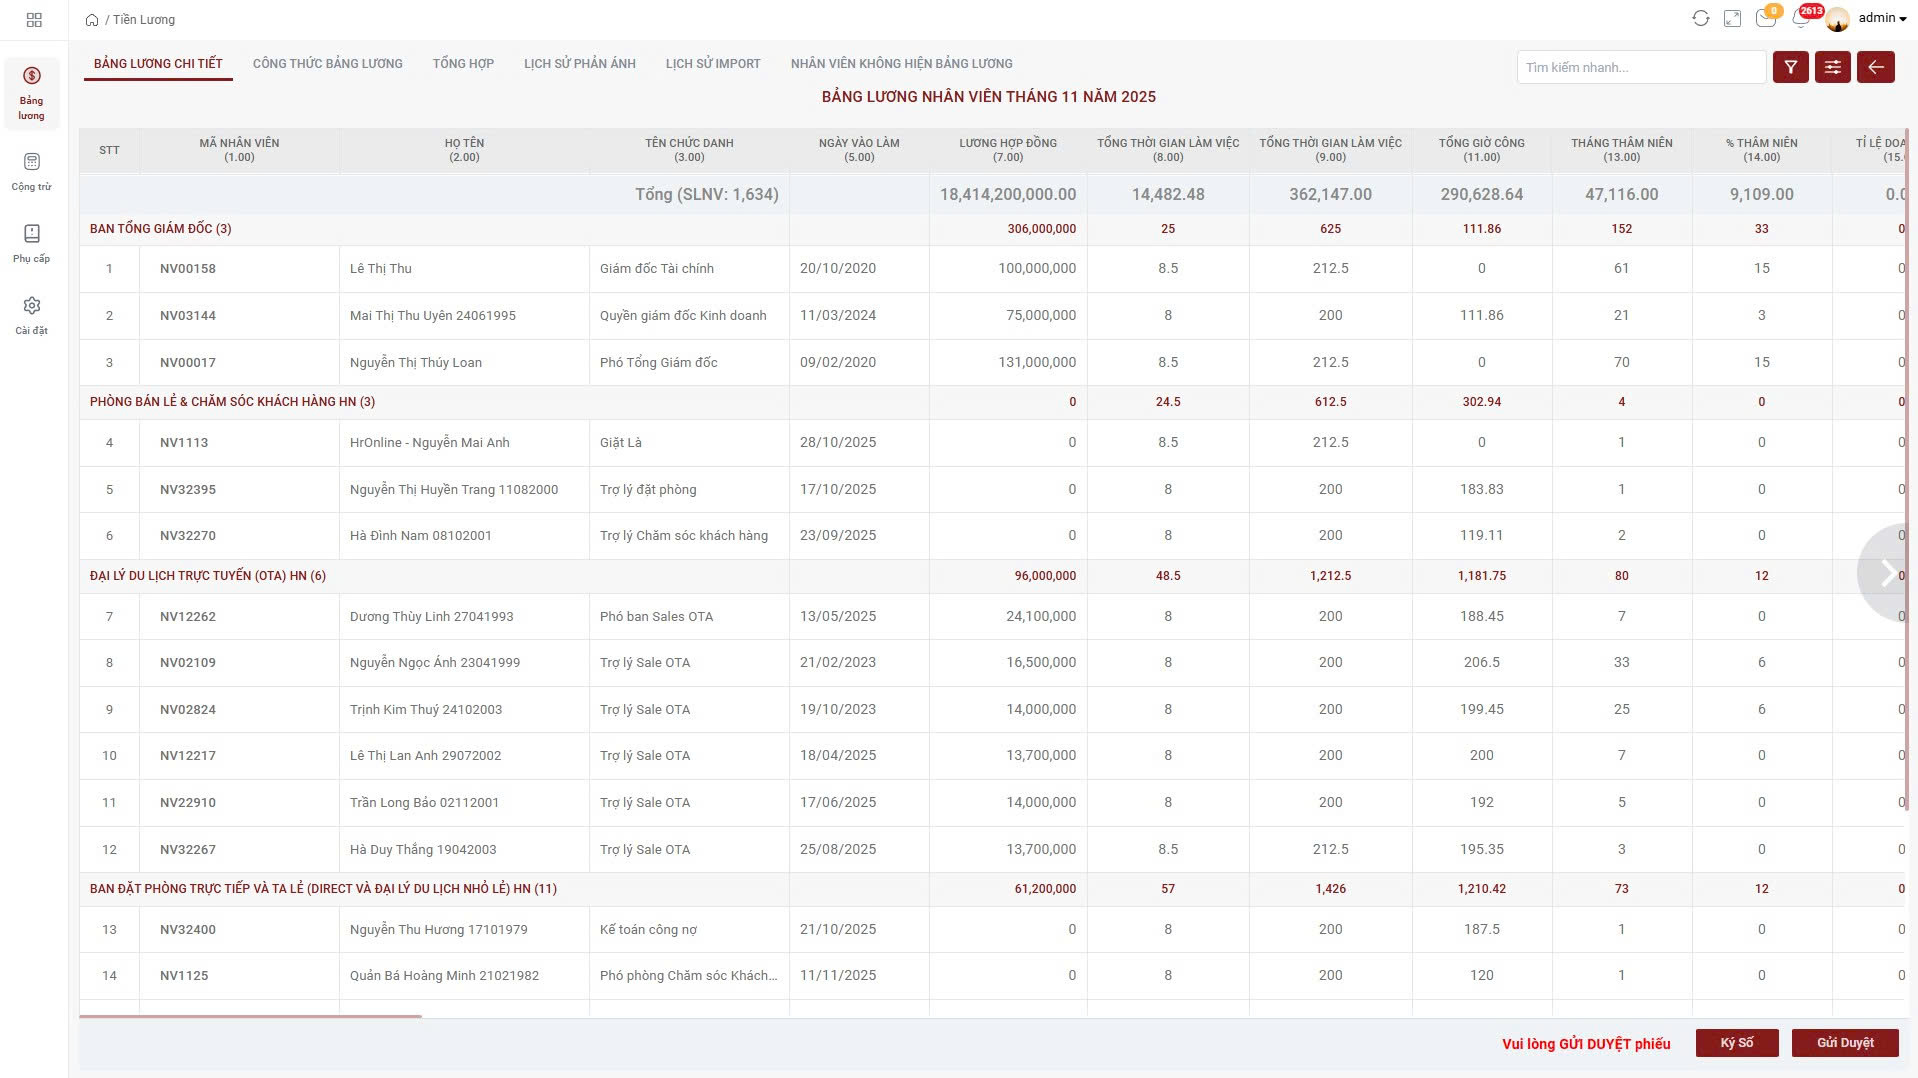
Task: Switch to the LỊCH SỬ IMPORT tab
Action: click(x=712, y=64)
